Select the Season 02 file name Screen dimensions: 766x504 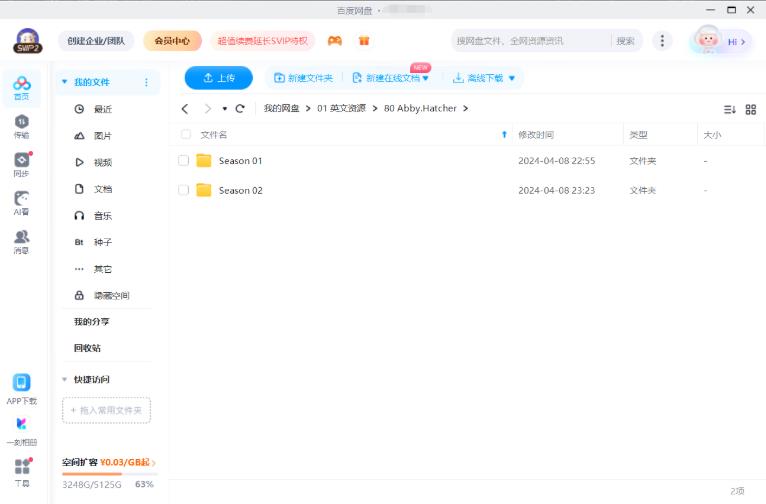click(240, 190)
